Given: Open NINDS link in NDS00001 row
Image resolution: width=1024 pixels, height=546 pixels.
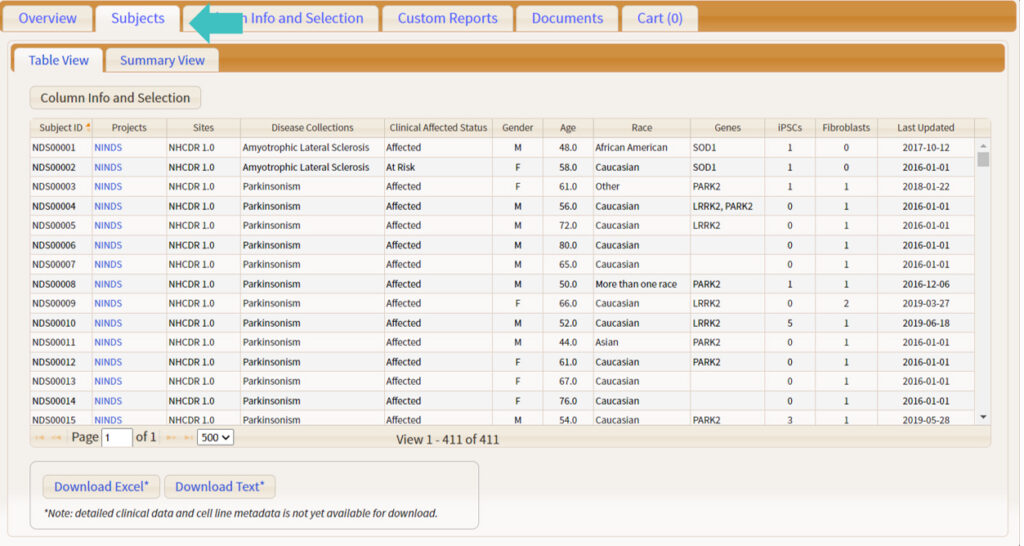Looking at the screenshot, I should [108, 148].
